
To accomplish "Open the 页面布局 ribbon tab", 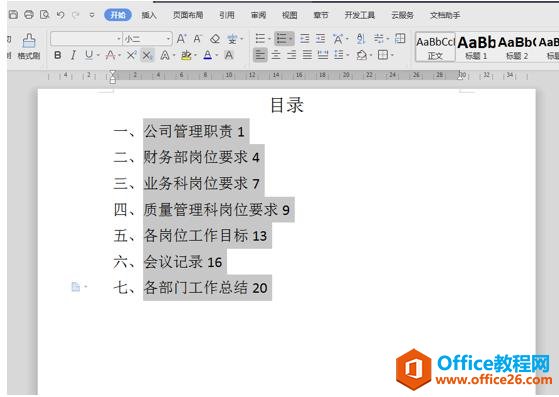I will [188, 15].
